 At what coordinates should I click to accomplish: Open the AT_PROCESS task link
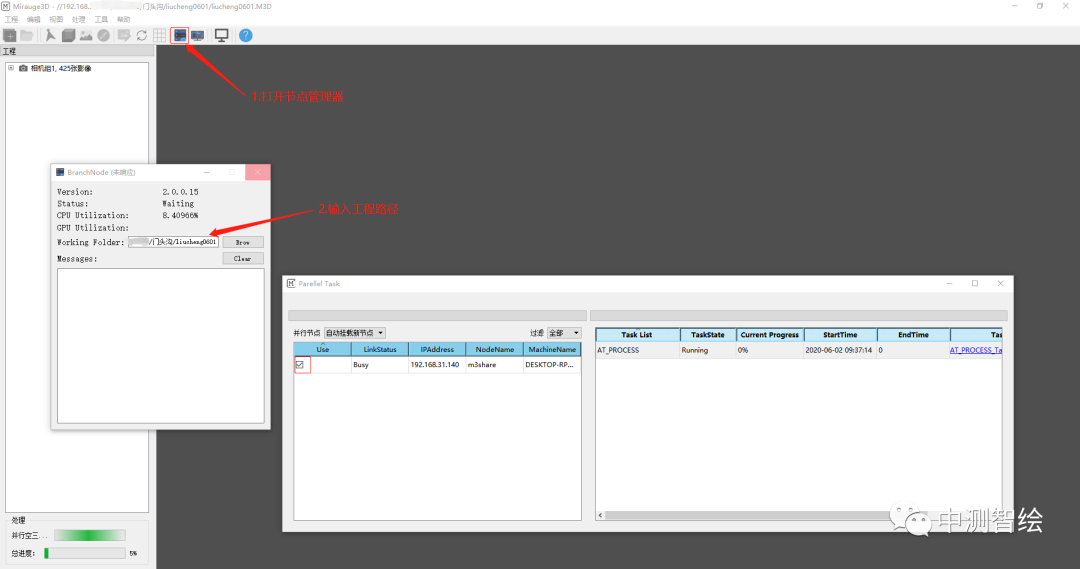pos(975,351)
